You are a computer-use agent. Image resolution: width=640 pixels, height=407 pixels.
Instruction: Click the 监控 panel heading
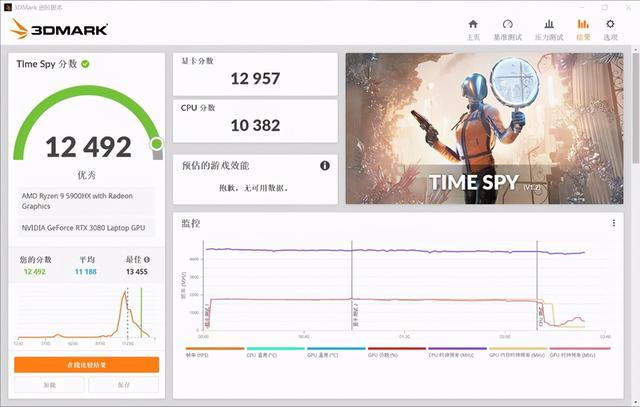click(191, 223)
